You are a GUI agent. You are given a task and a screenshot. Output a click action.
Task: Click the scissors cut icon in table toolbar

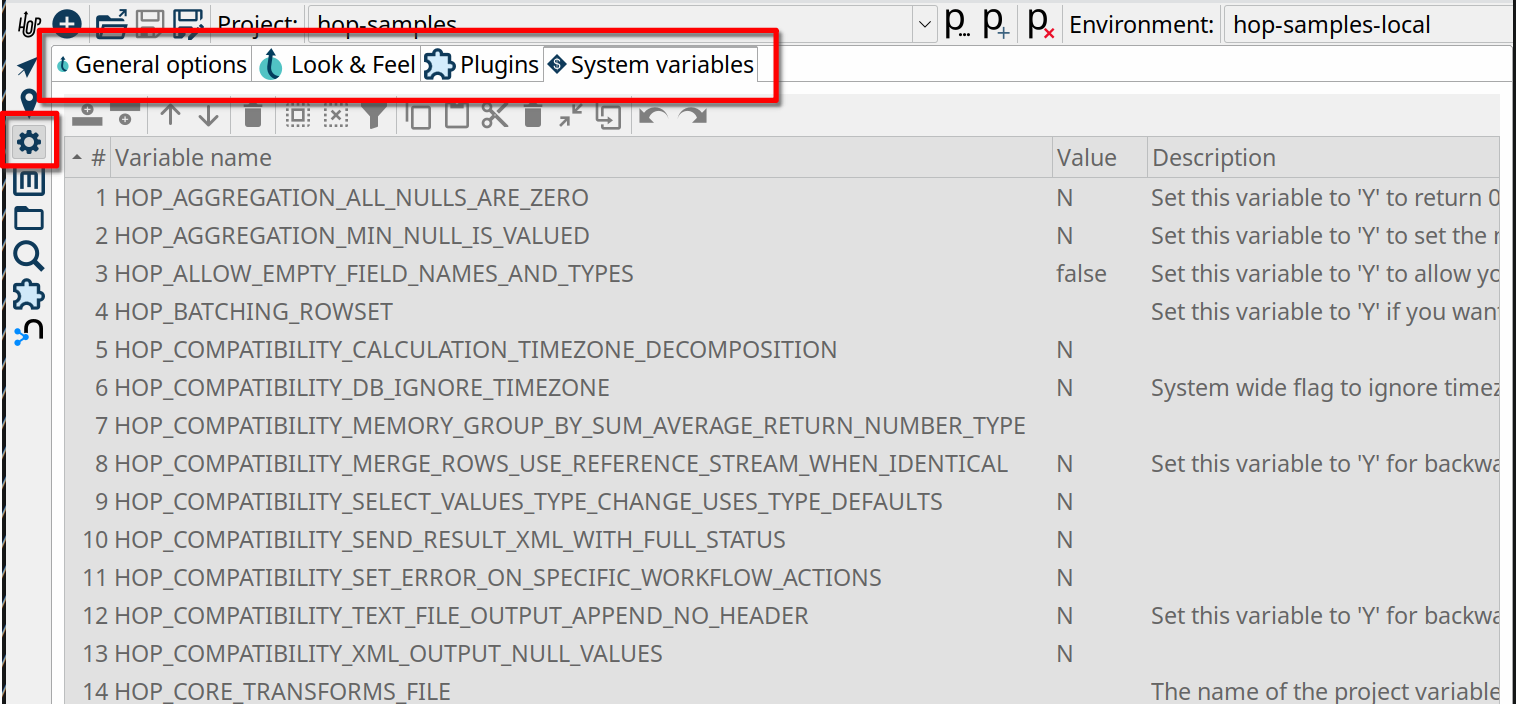coord(495,115)
